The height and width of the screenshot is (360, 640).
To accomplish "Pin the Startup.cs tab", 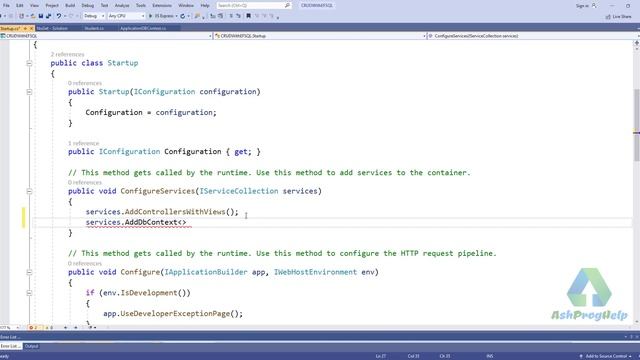I will coord(25,28).
